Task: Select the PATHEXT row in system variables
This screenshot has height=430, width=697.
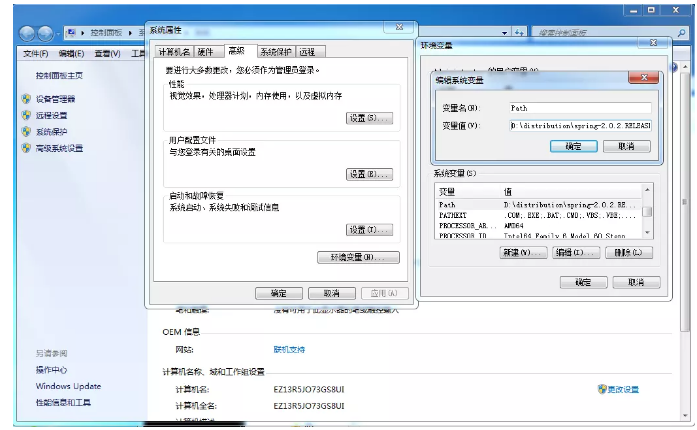Action: click(454, 215)
